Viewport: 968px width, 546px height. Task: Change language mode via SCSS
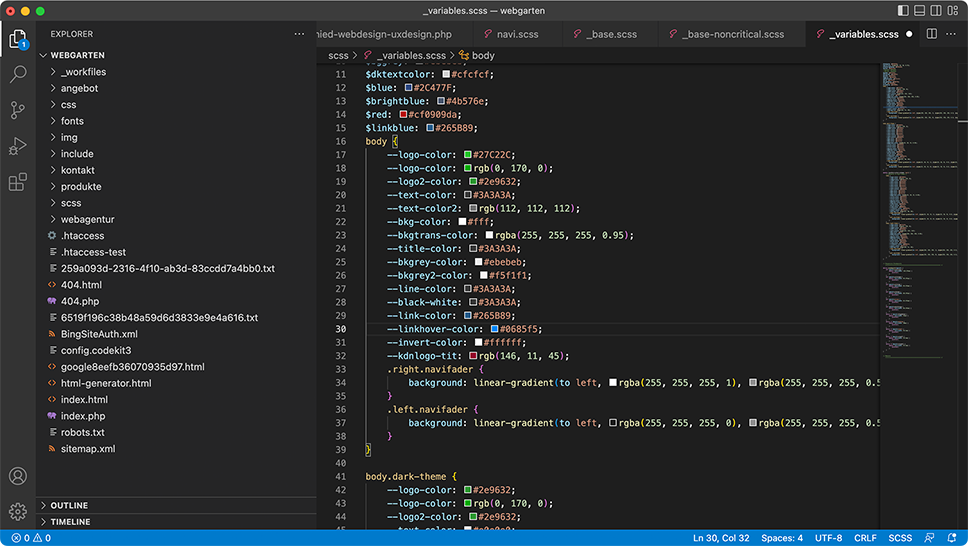pos(900,538)
